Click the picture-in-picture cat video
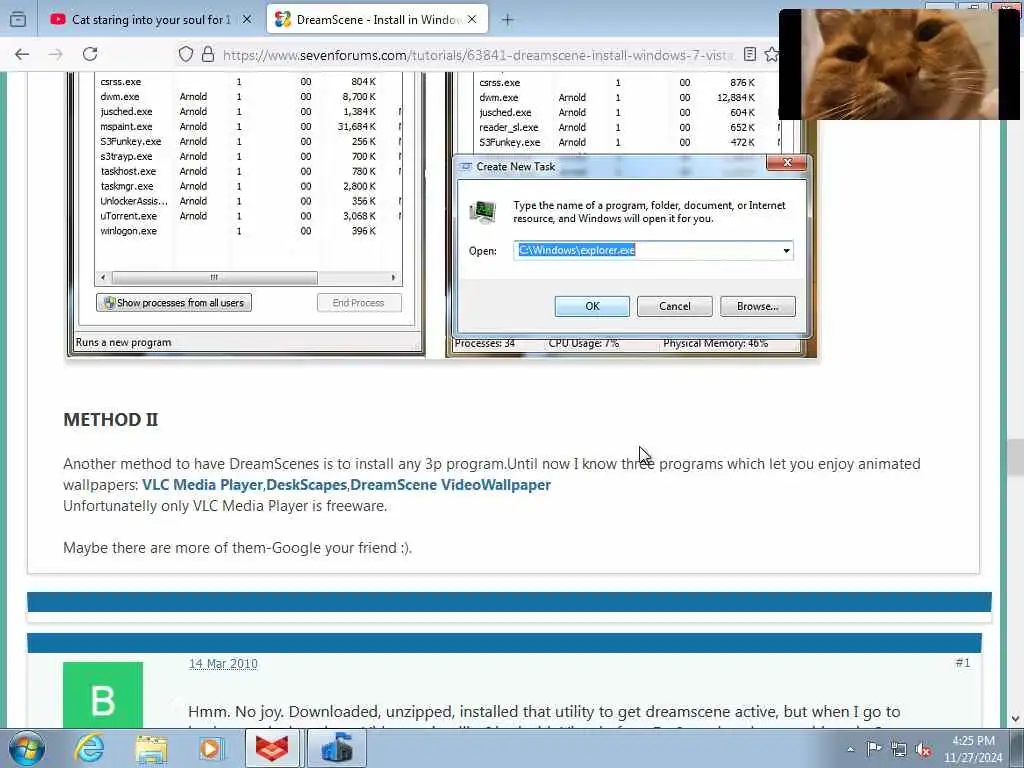The image size is (1024, 768). point(899,65)
